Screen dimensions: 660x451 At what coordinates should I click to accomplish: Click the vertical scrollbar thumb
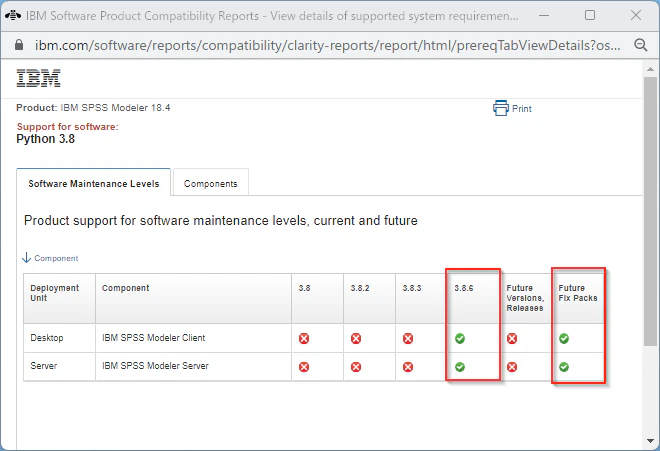click(x=650, y=211)
